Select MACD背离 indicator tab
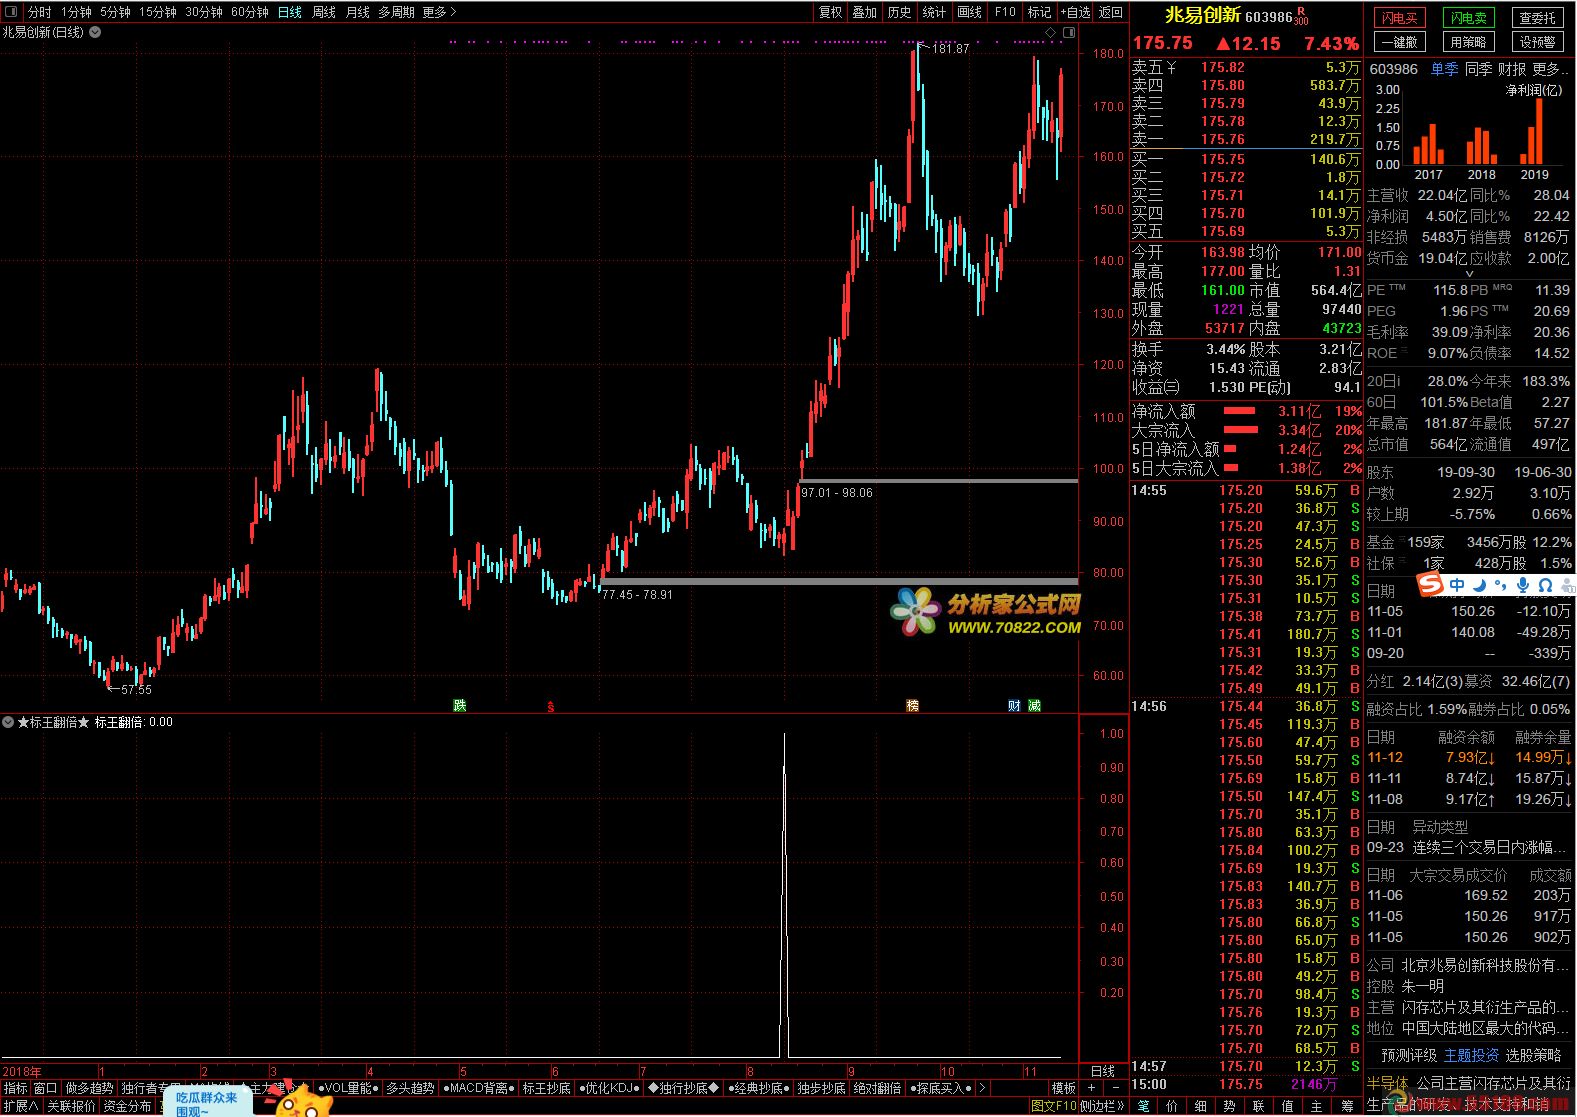This screenshot has height=1117, width=1577. pos(478,1088)
